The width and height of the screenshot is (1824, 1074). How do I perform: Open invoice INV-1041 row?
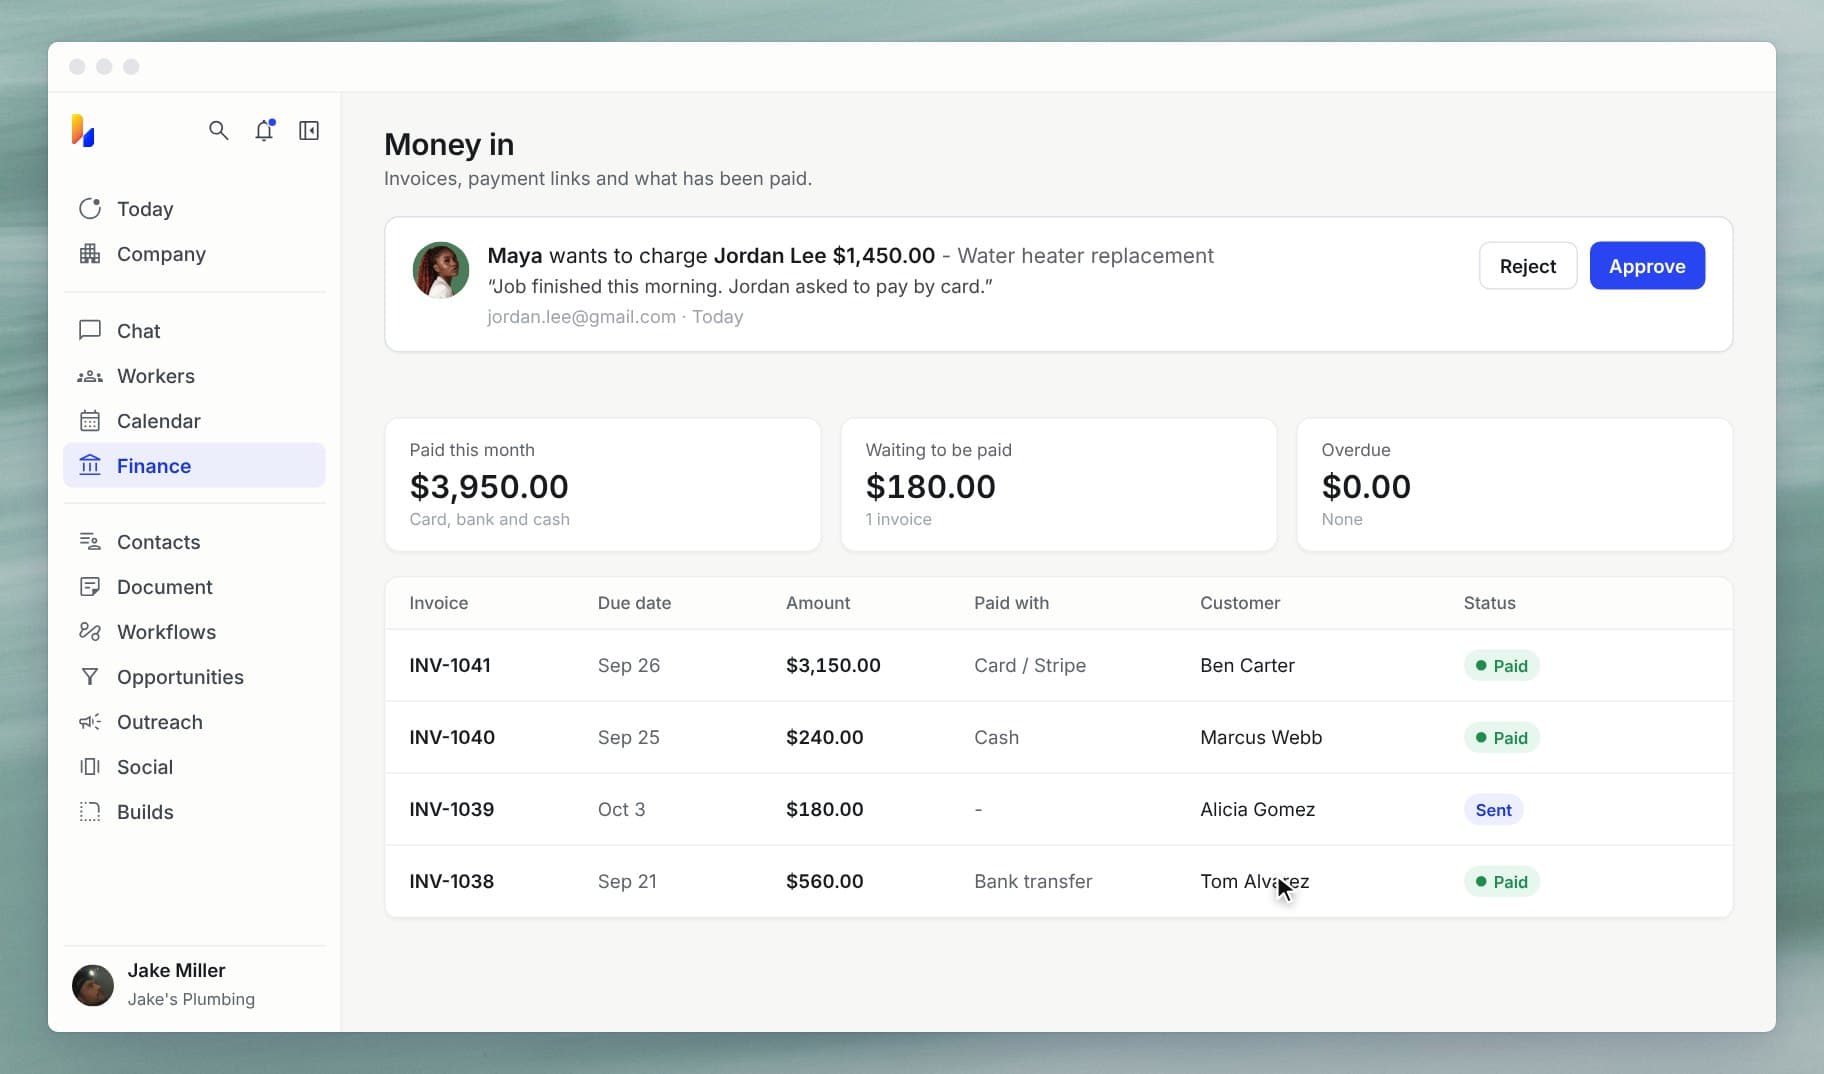click(x=1058, y=665)
